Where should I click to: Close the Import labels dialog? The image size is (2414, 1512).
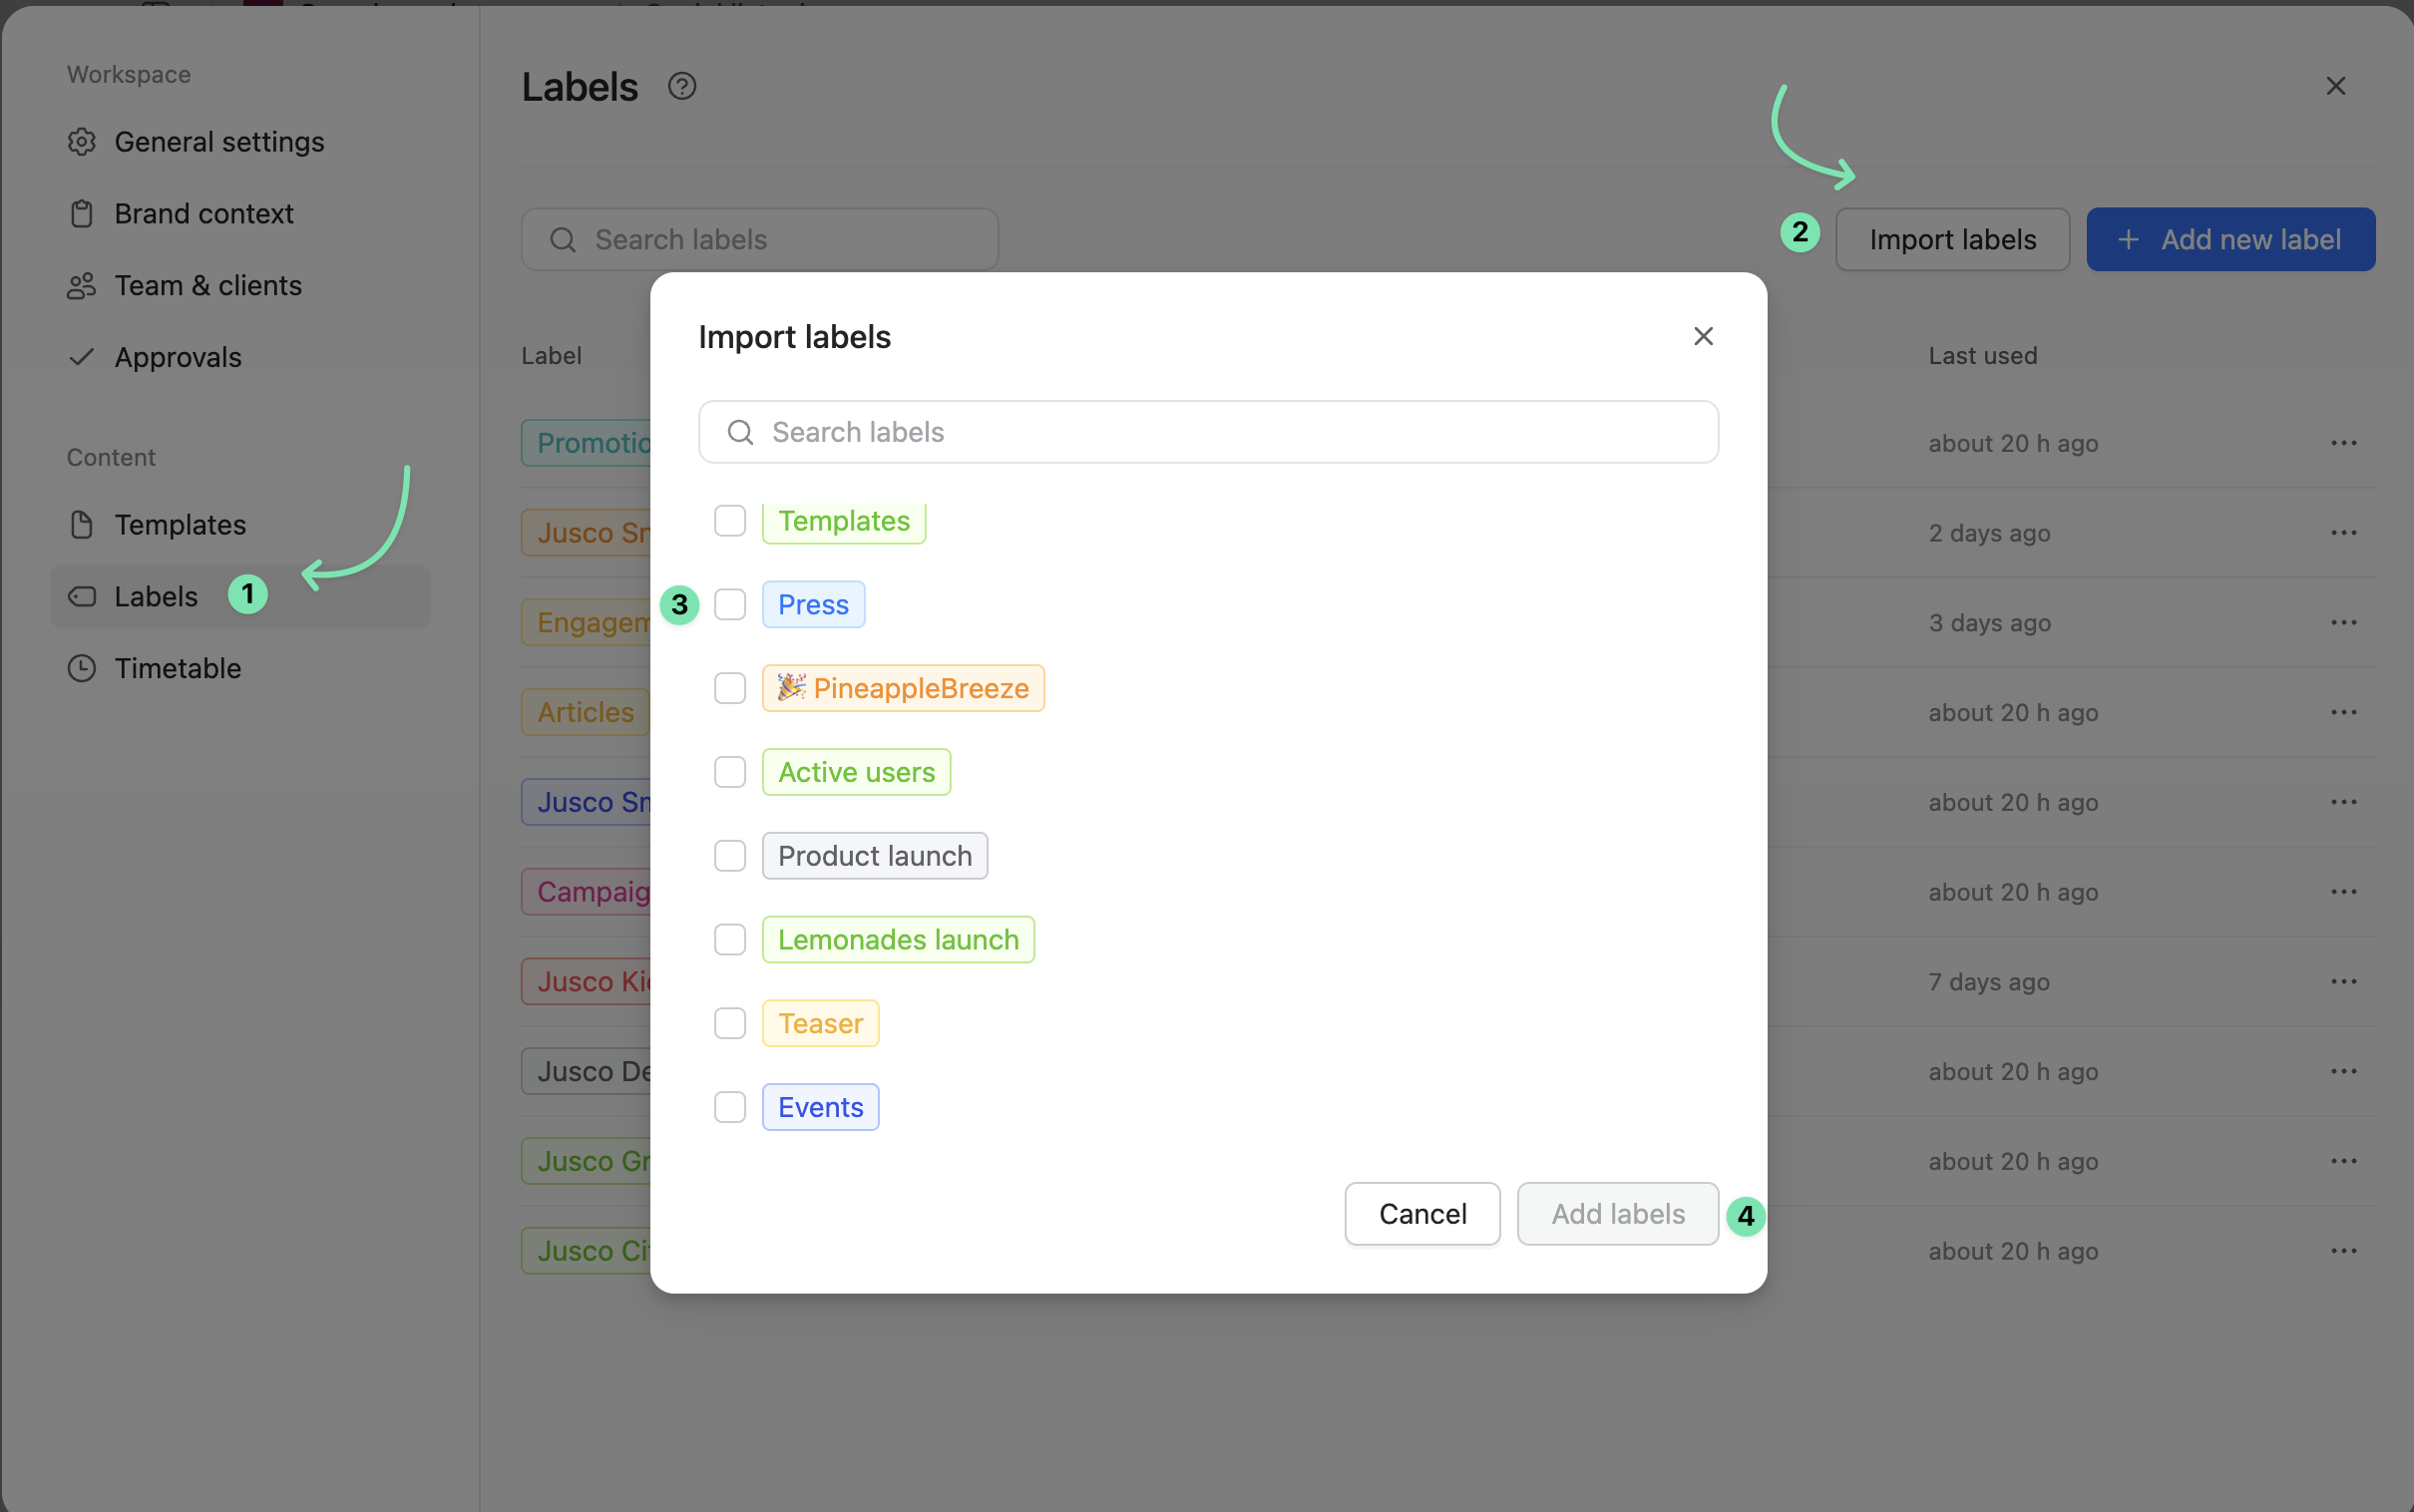point(1703,337)
